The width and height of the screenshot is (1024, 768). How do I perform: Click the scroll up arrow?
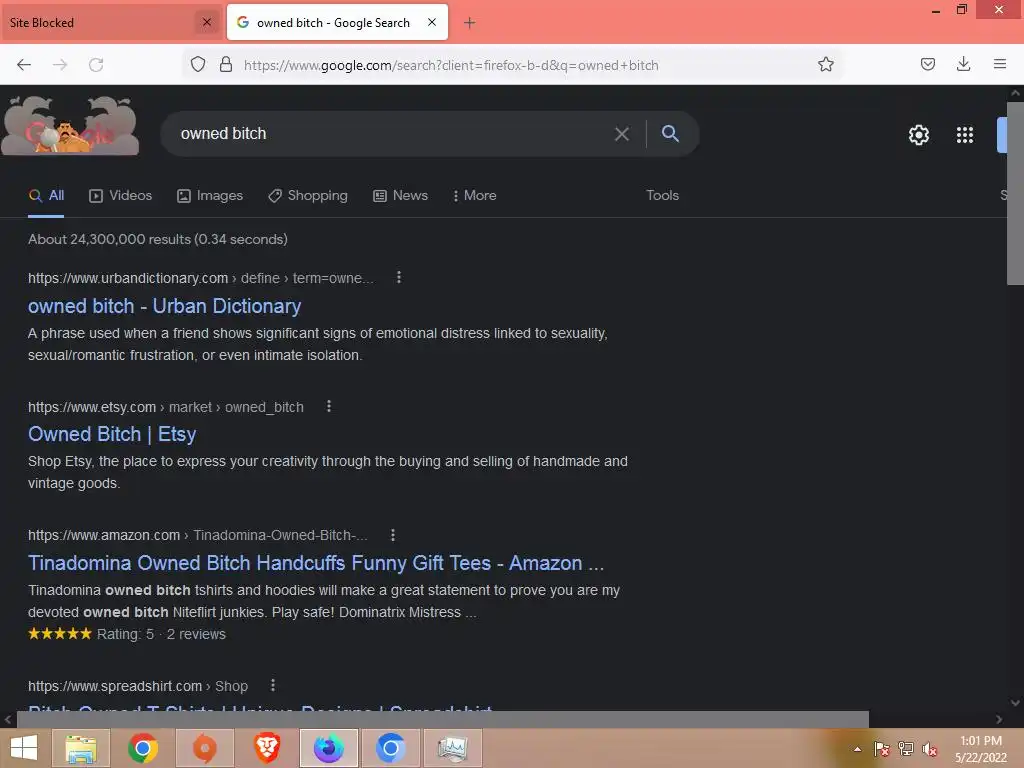tap(1015, 93)
